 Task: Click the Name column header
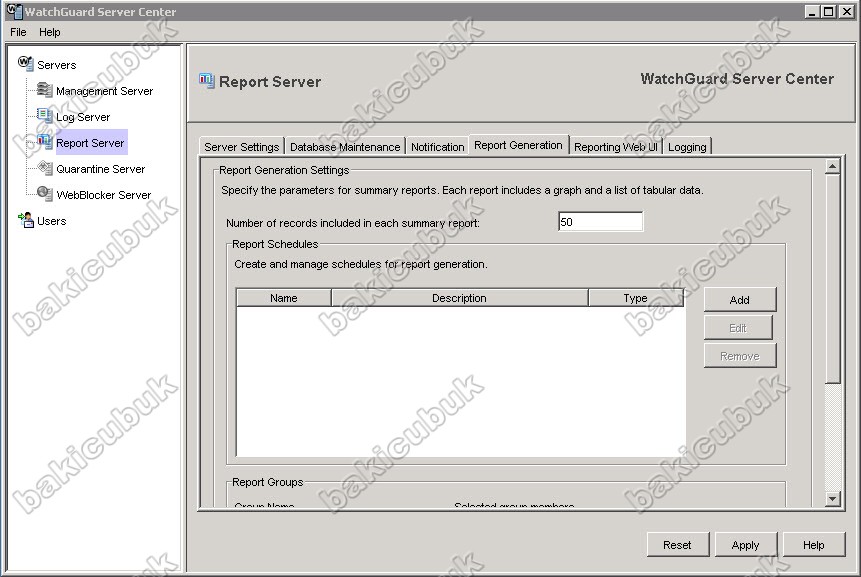tap(283, 298)
